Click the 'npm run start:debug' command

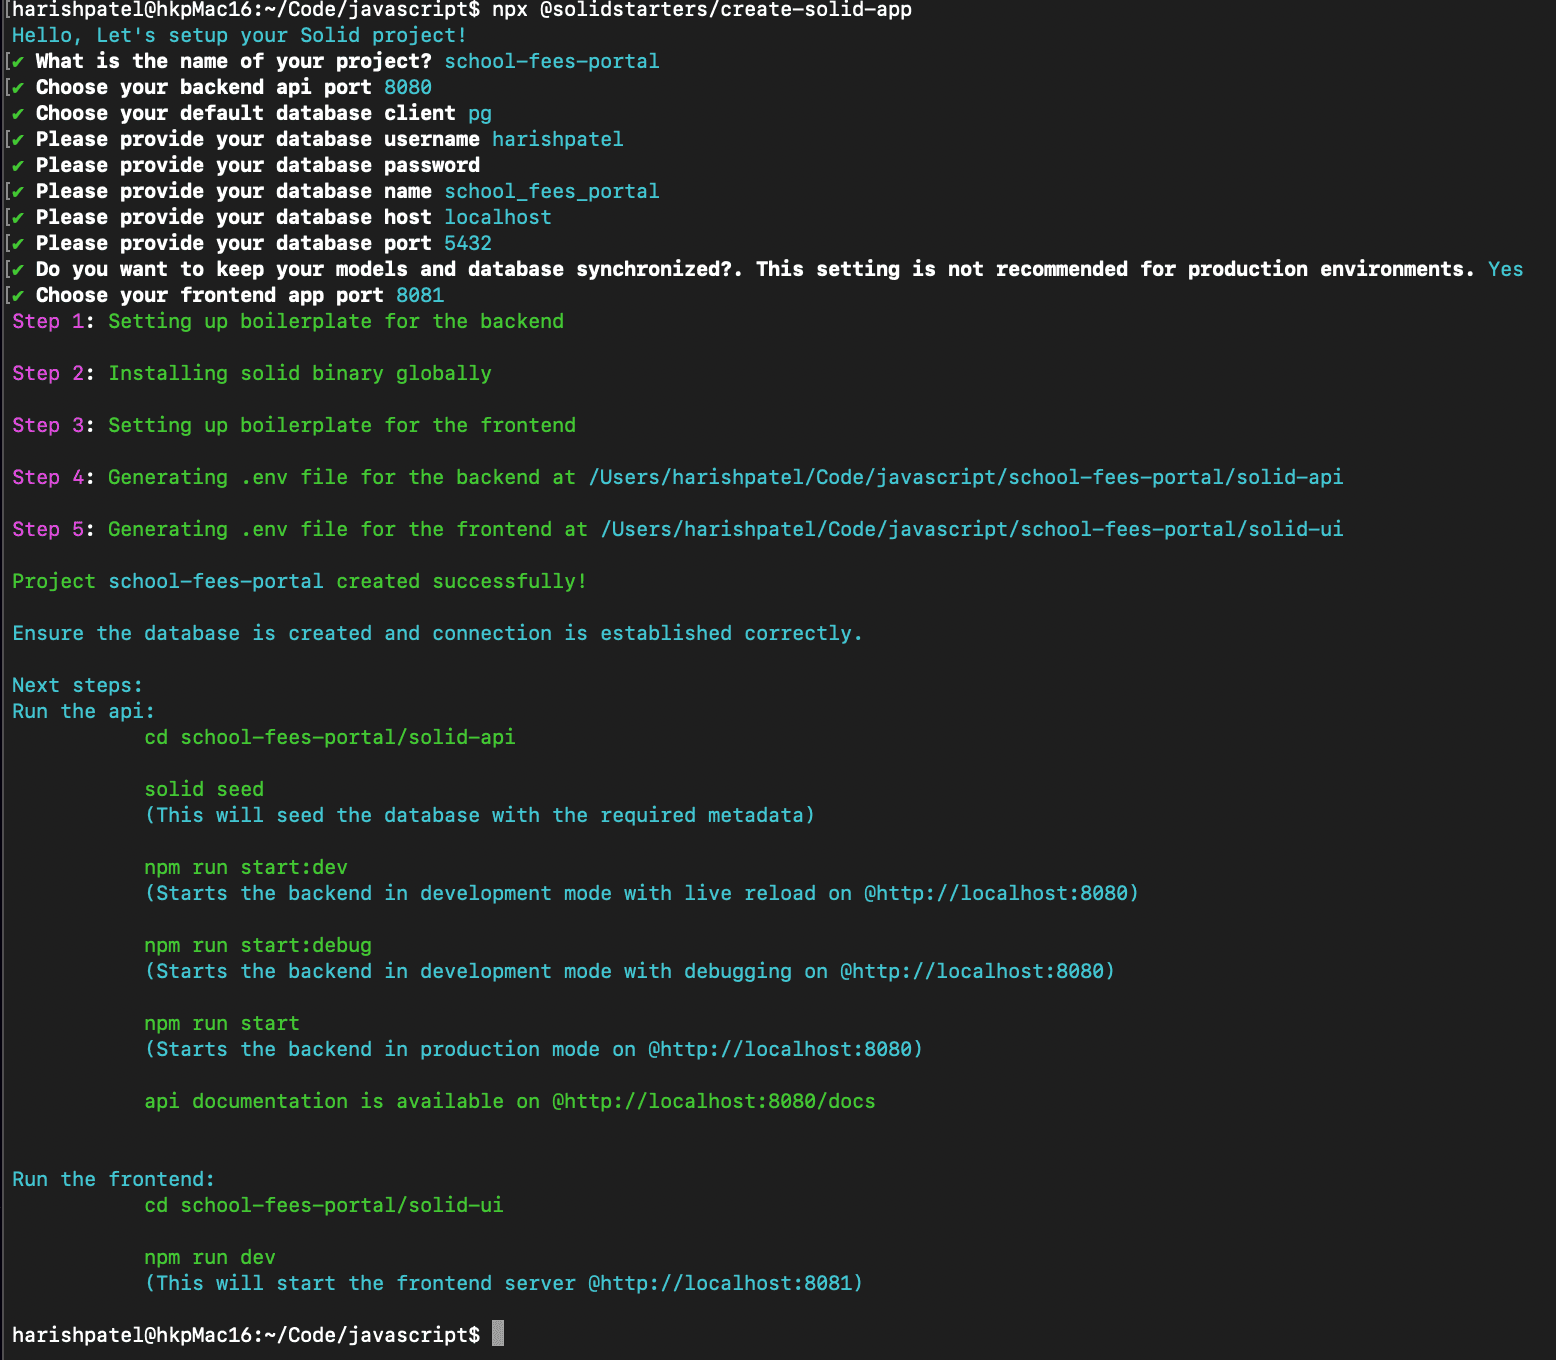[258, 945]
